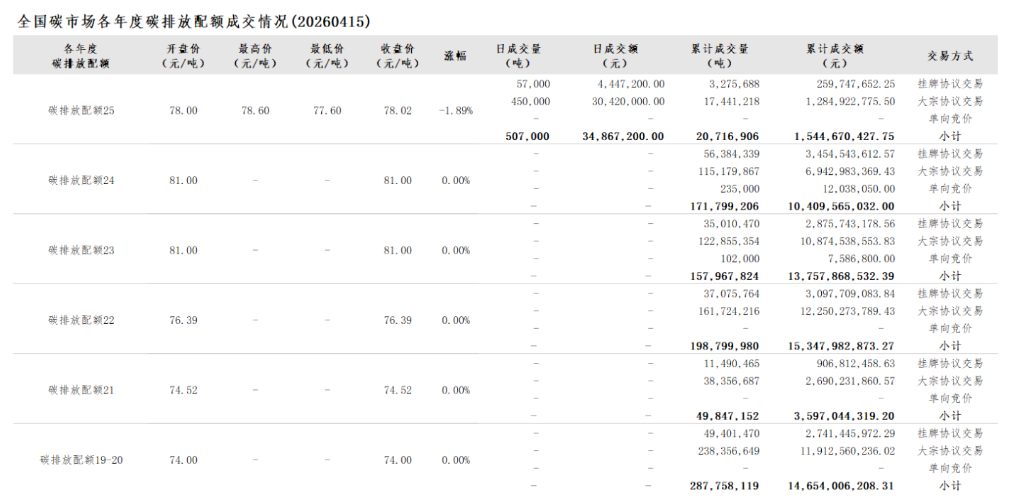Click the 日成交量 column header
Image resolution: width=1021 pixels, height=502 pixels.
(518, 55)
